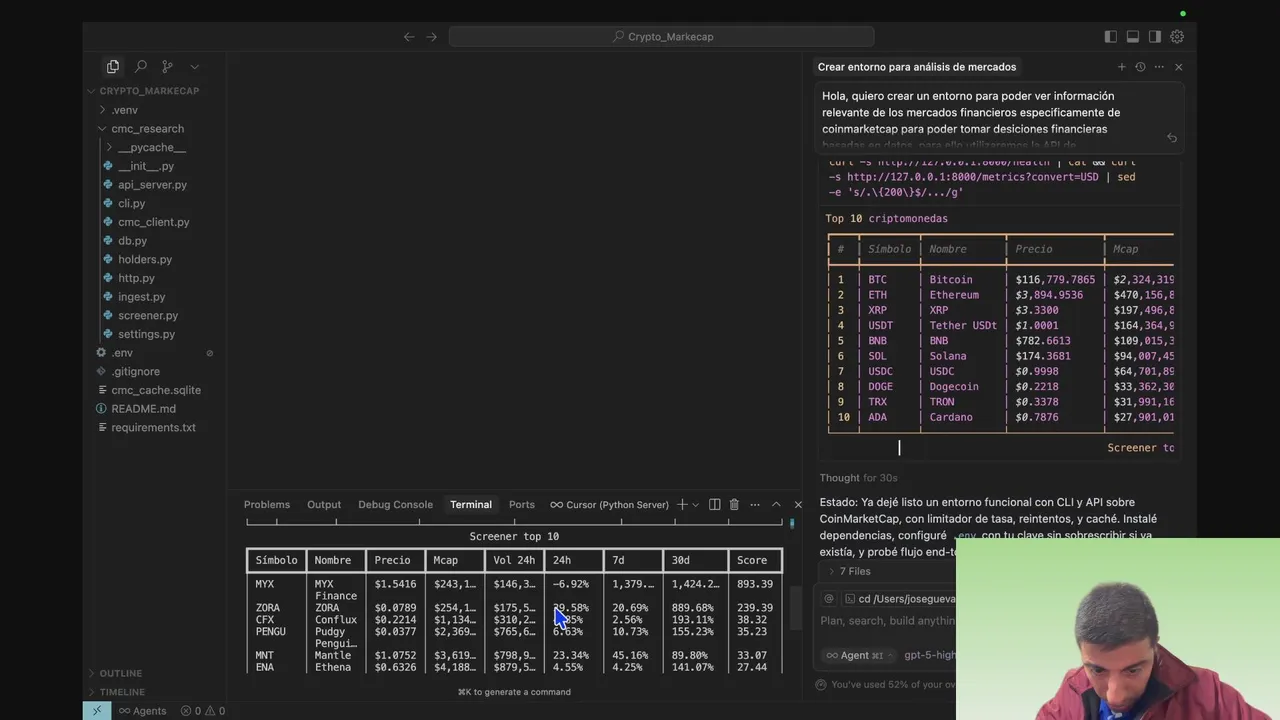
Task: Open cli.py file
Action: pyautogui.click(x=131, y=204)
